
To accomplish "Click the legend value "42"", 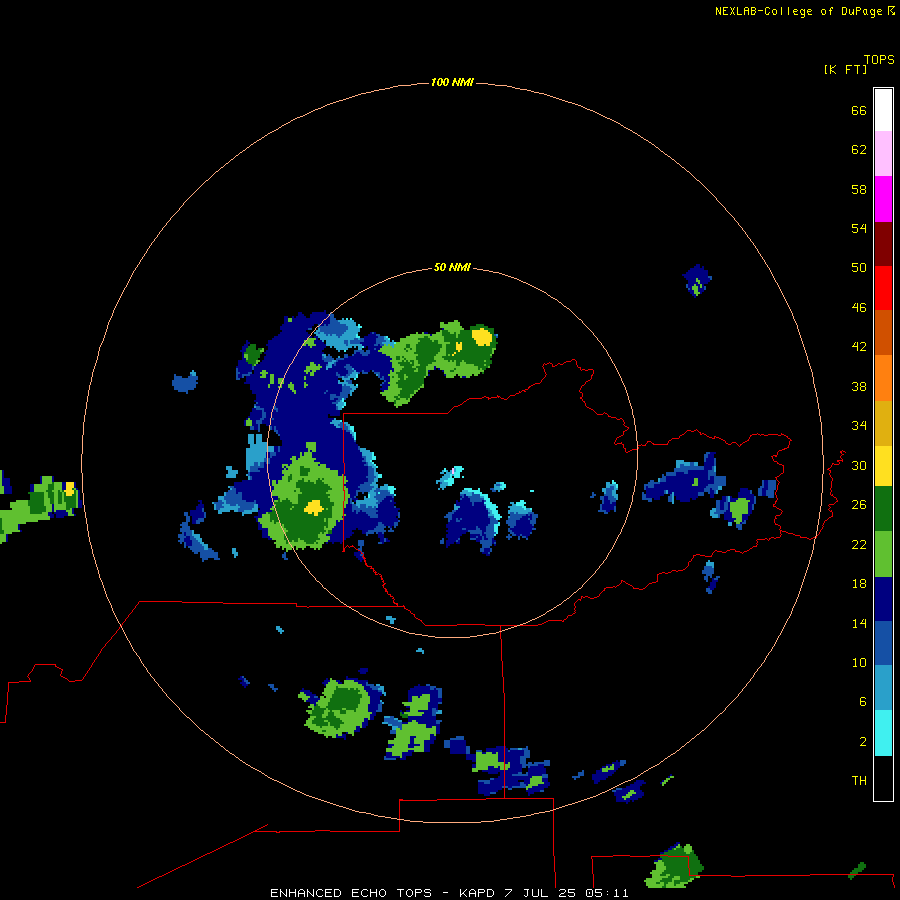I will [x=859, y=347].
